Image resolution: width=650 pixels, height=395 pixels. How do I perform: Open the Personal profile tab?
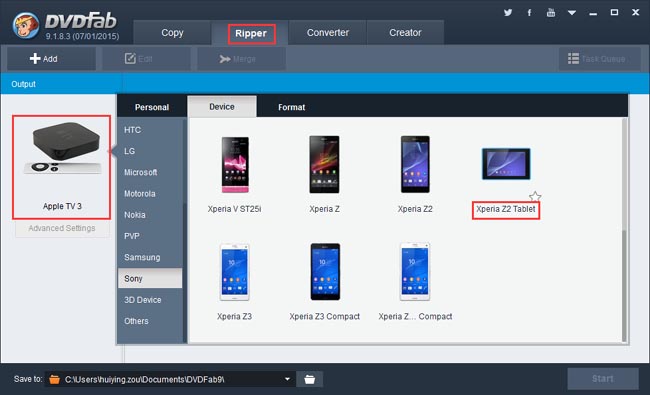click(x=152, y=107)
